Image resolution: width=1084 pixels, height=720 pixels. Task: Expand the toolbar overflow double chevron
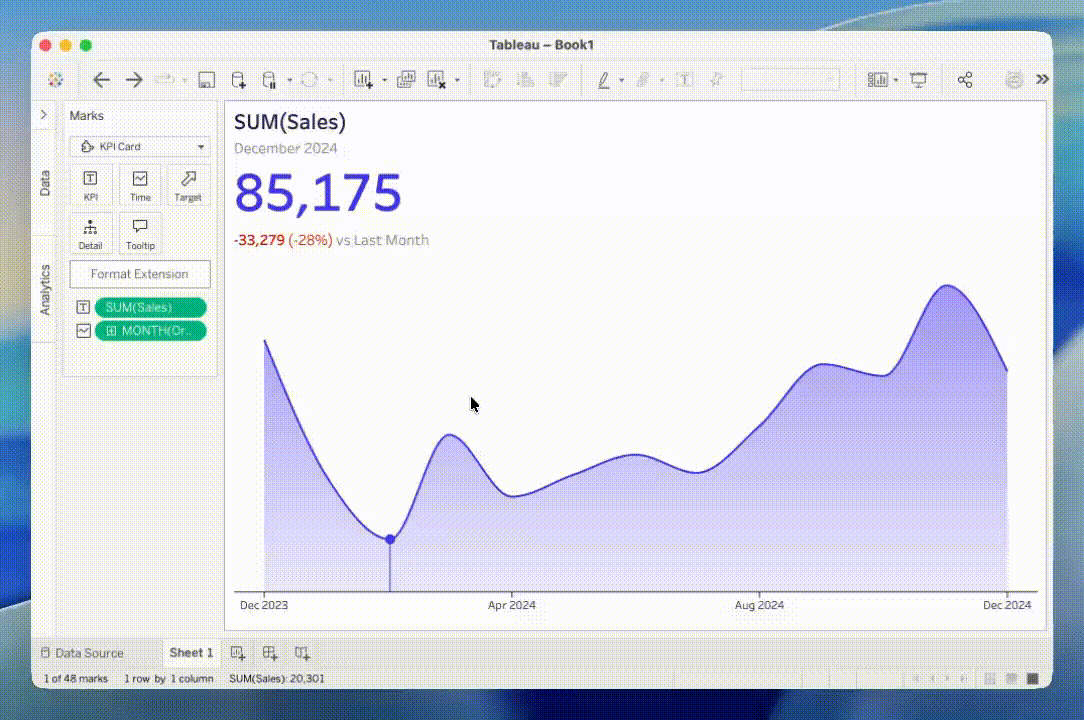click(x=1042, y=80)
